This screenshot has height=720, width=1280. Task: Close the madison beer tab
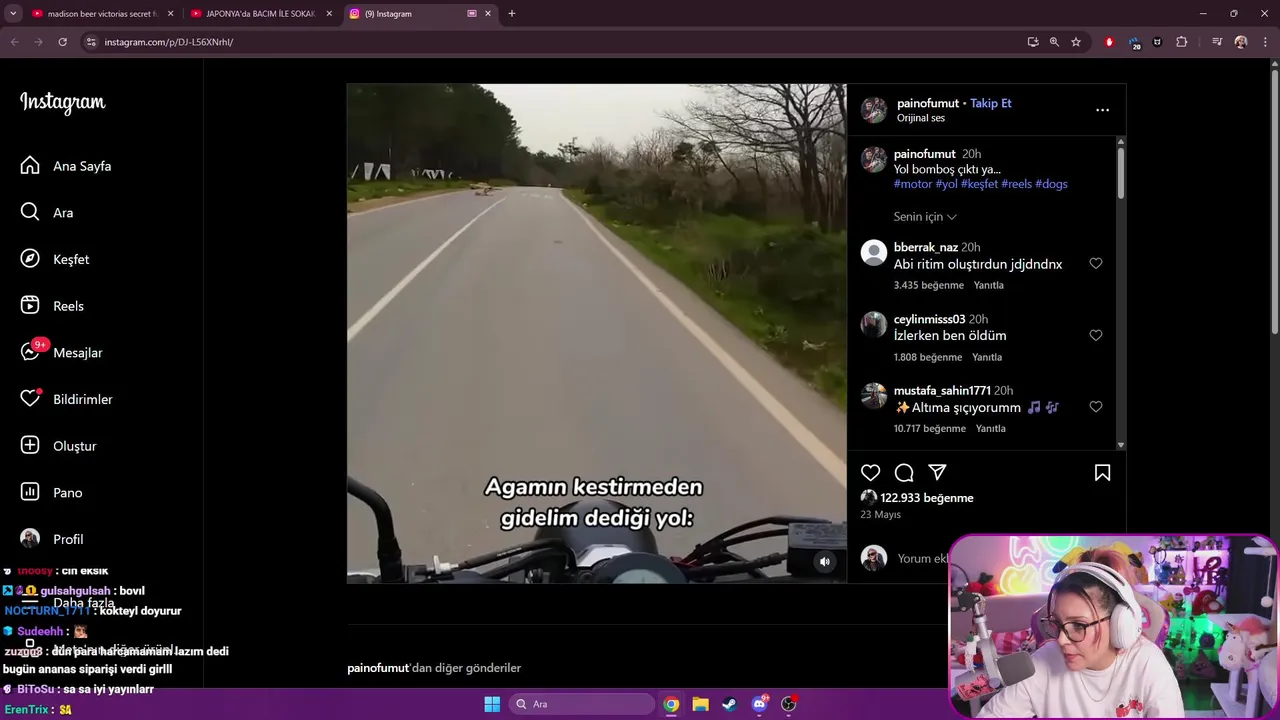(170, 14)
